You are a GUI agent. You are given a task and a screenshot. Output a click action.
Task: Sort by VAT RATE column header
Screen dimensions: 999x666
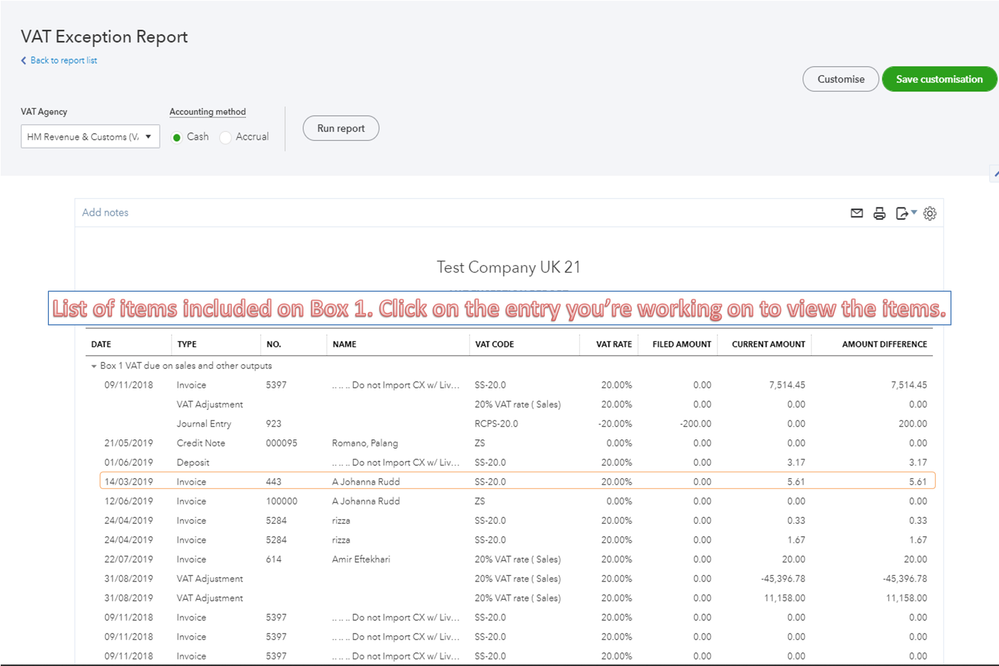pyautogui.click(x=614, y=344)
